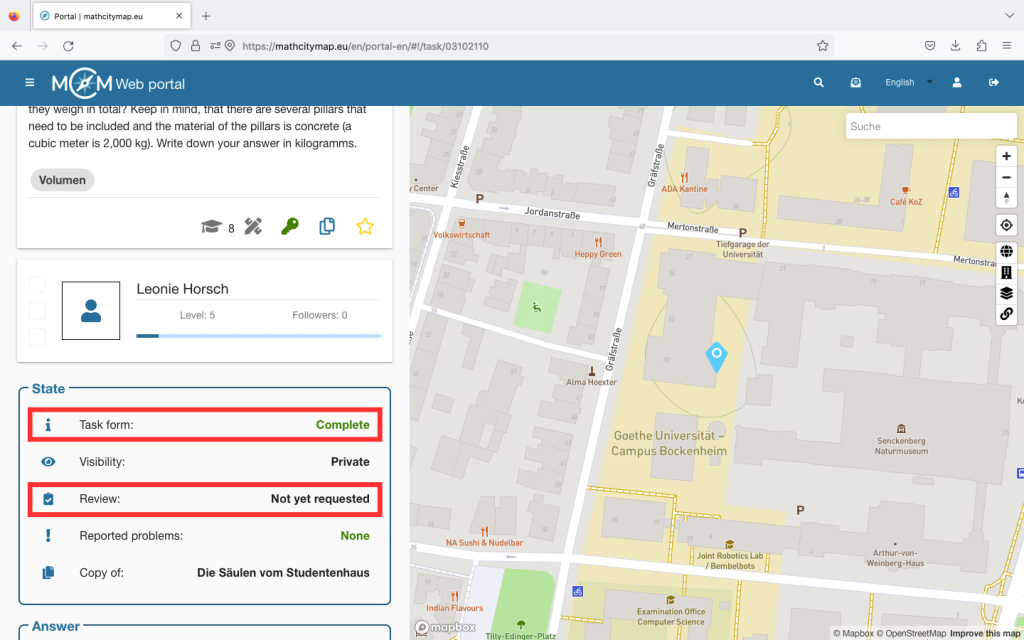Toggle the 3D buildings map button
1024x640 pixels.
pyautogui.click(x=1006, y=272)
